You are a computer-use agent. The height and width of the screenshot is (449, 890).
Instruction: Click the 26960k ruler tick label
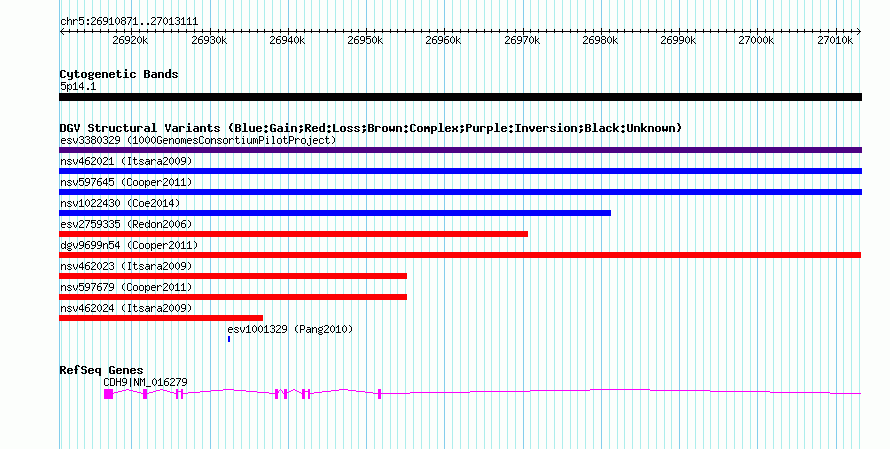coord(443,40)
